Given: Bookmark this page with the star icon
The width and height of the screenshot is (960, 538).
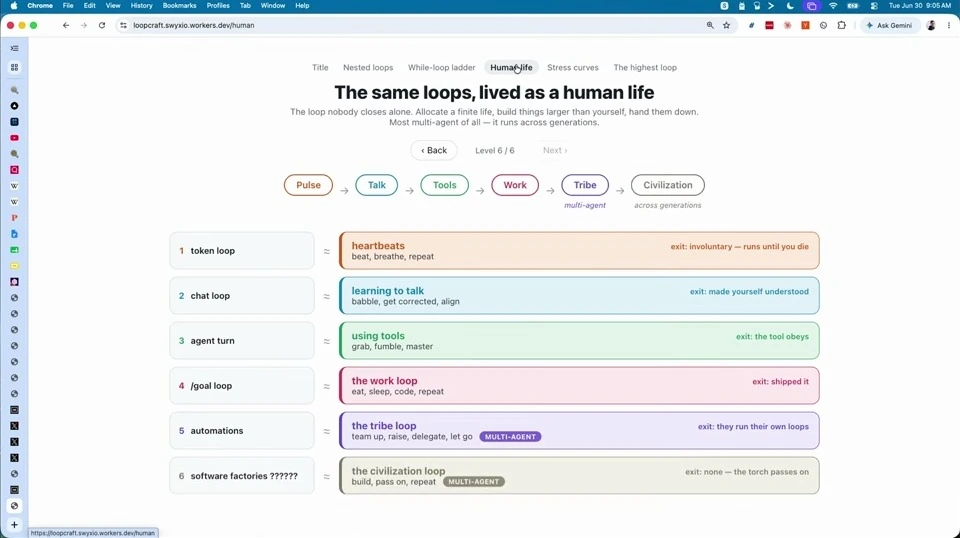Looking at the screenshot, I should point(727,25).
